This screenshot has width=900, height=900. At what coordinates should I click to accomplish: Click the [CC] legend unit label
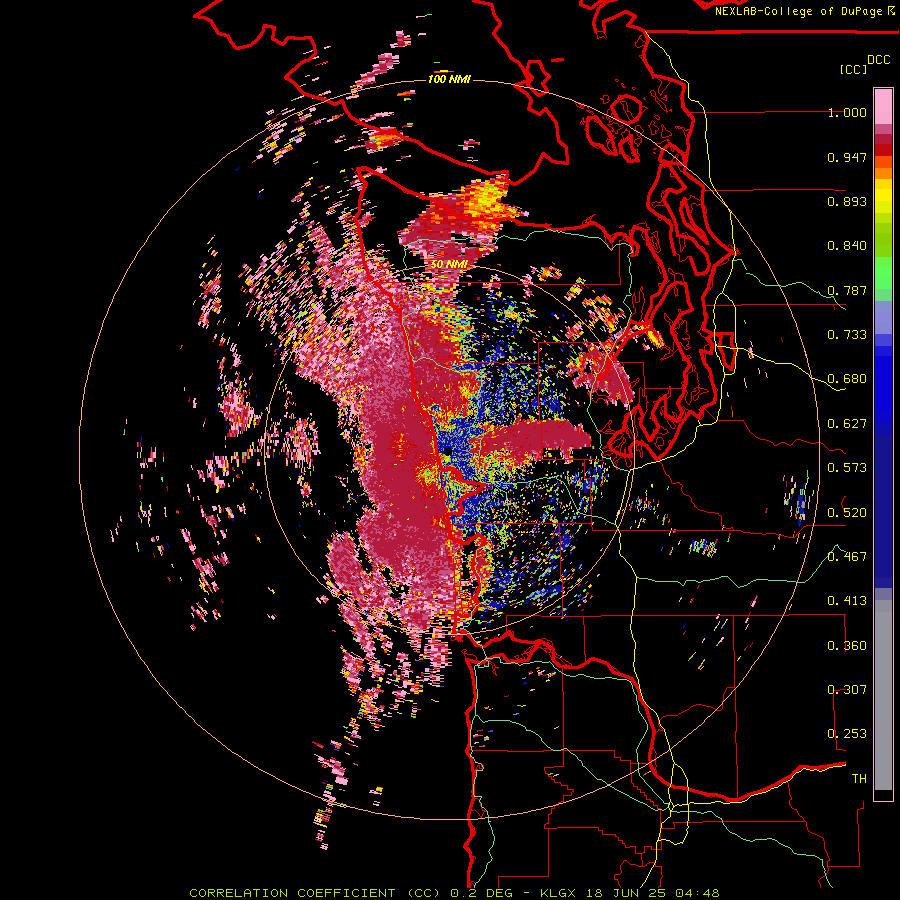[x=853, y=69]
